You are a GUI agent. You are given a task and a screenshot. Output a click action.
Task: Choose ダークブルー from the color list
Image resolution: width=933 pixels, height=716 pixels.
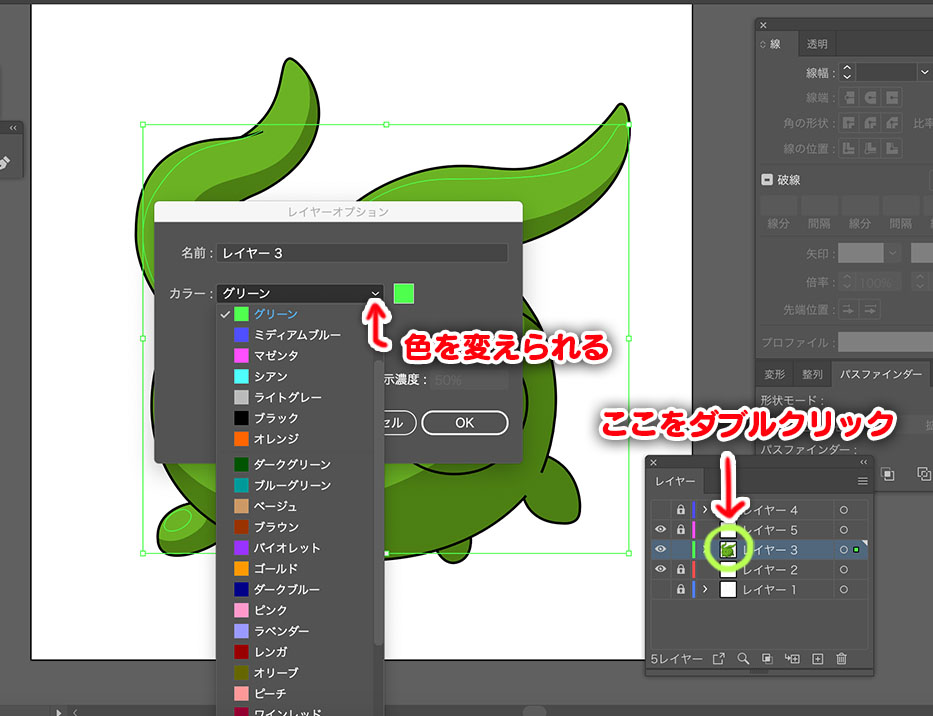pyautogui.click(x=277, y=589)
